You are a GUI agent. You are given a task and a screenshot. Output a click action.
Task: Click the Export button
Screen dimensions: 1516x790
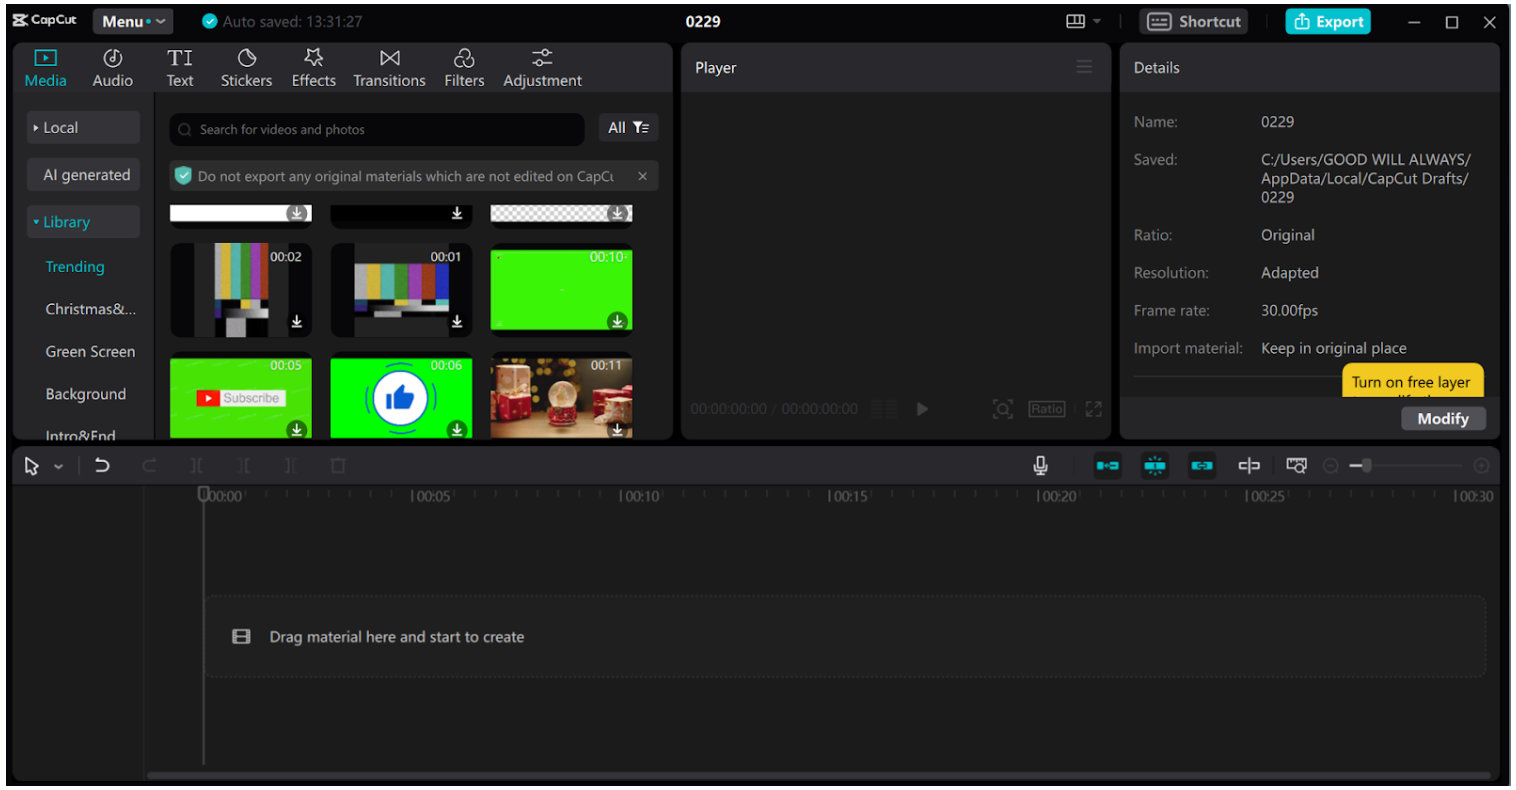pos(1328,20)
